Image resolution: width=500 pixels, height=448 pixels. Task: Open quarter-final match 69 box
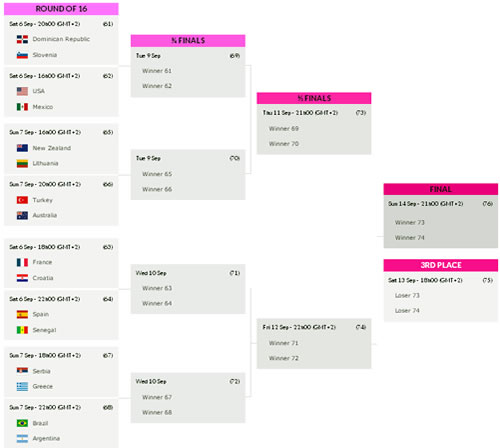[x=188, y=72]
